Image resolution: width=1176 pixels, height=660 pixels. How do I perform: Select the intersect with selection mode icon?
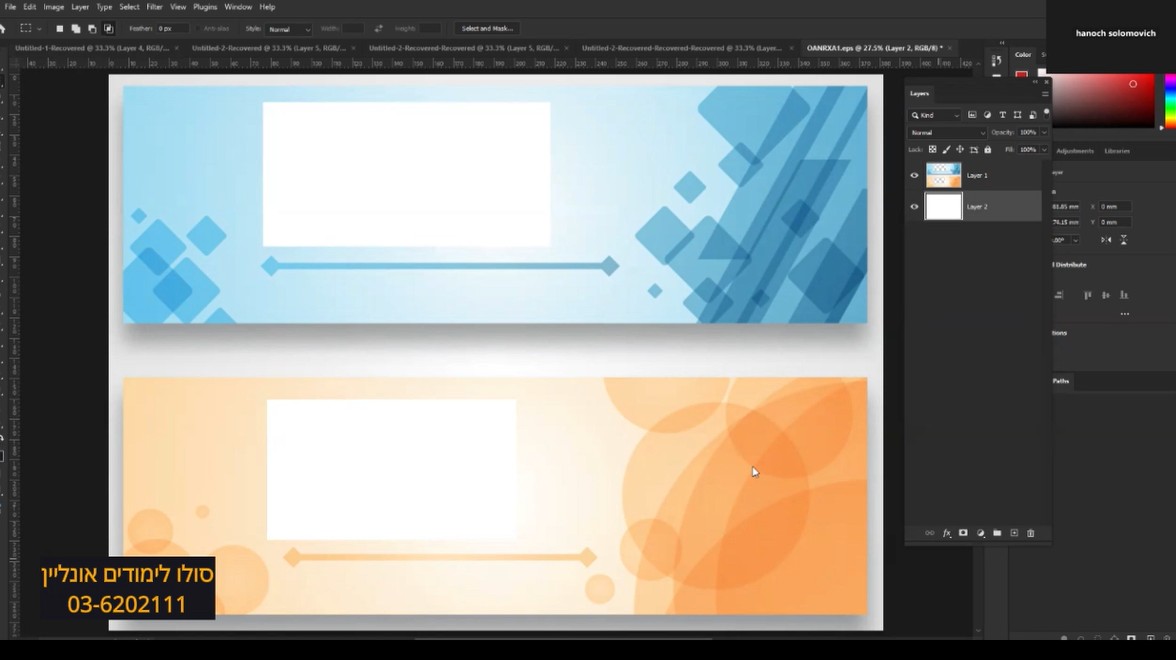point(108,29)
